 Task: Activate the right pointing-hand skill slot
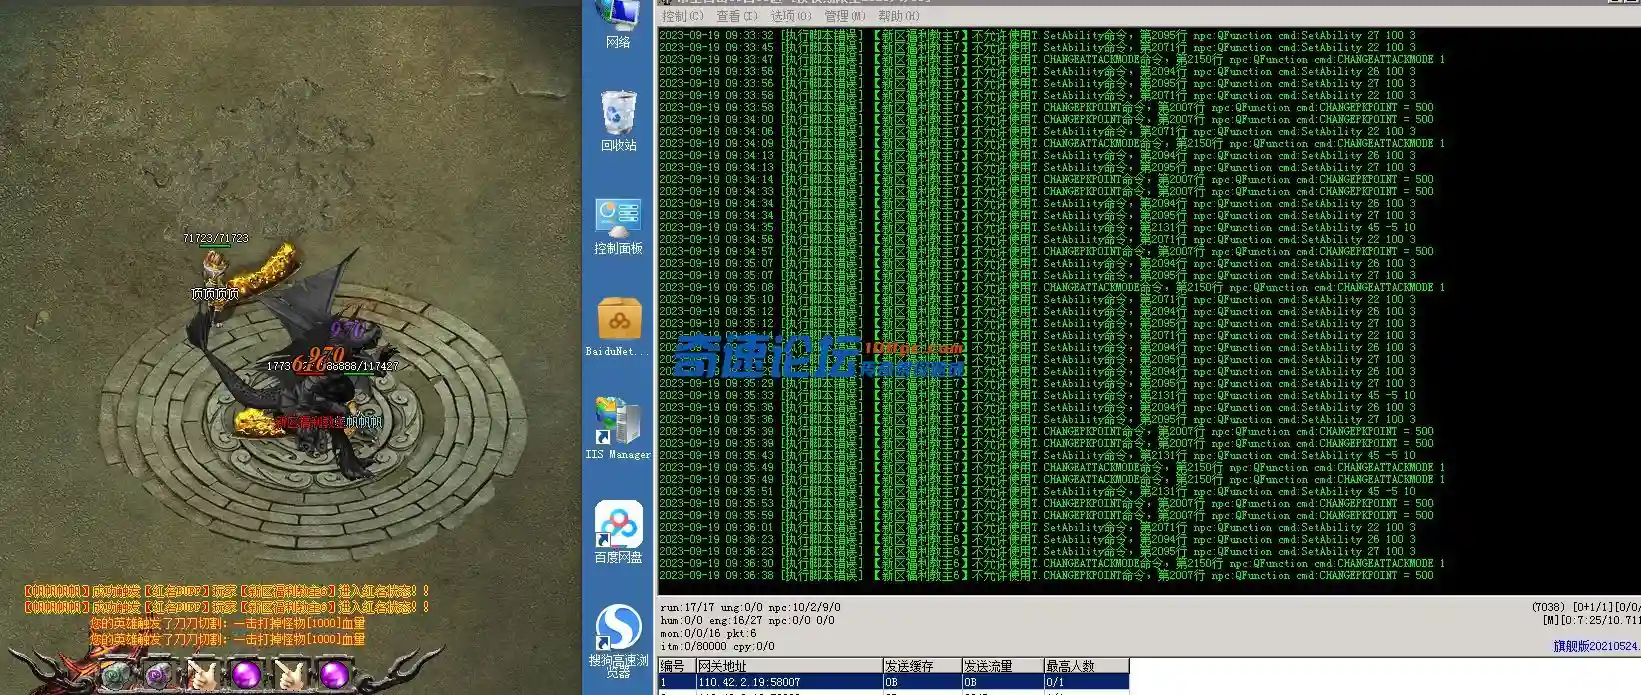[x=290, y=675]
